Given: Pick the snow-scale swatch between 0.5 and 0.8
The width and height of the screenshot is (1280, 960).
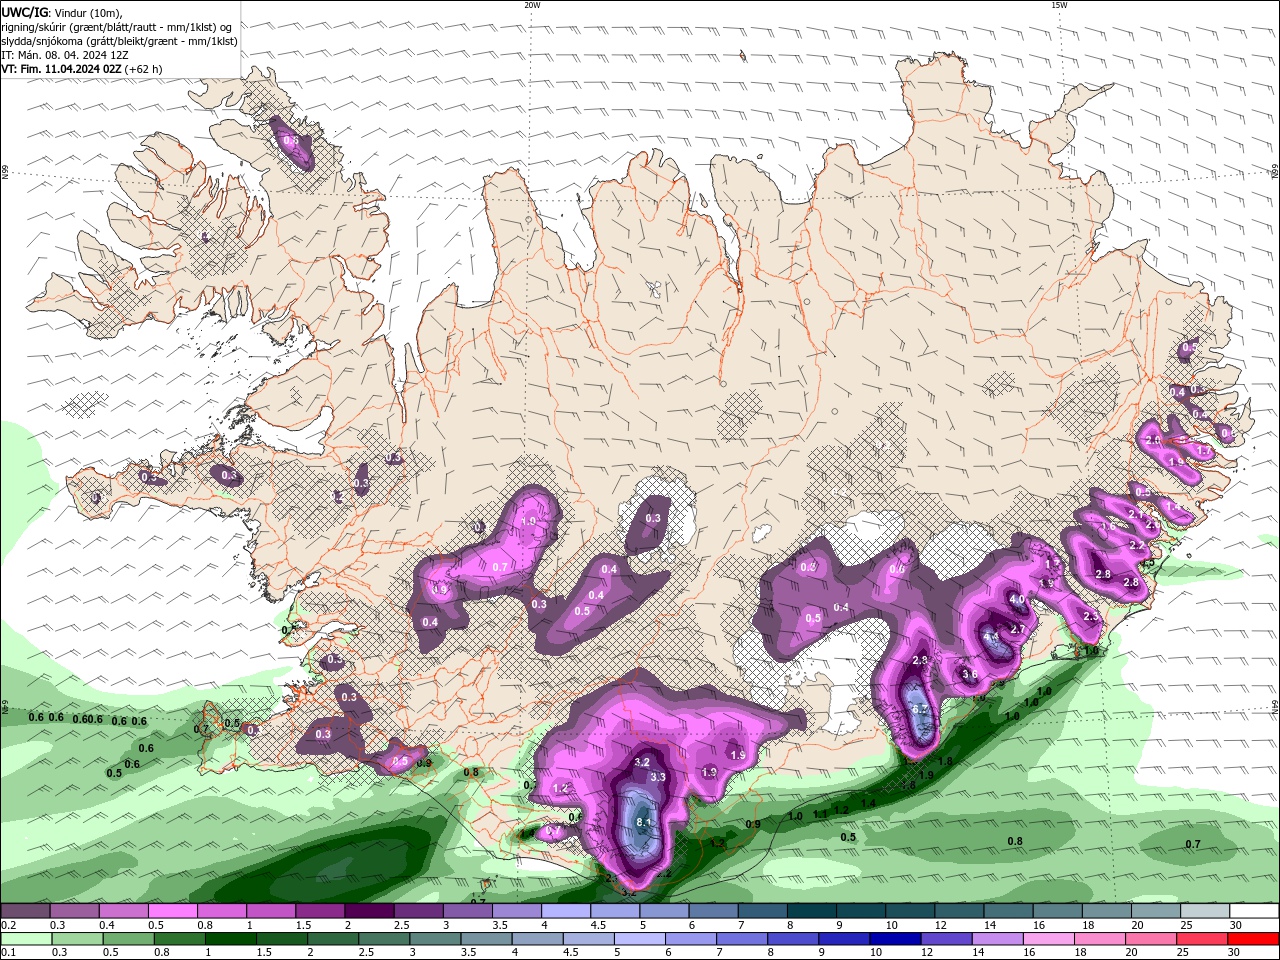Looking at the screenshot, I should [x=172, y=911].
